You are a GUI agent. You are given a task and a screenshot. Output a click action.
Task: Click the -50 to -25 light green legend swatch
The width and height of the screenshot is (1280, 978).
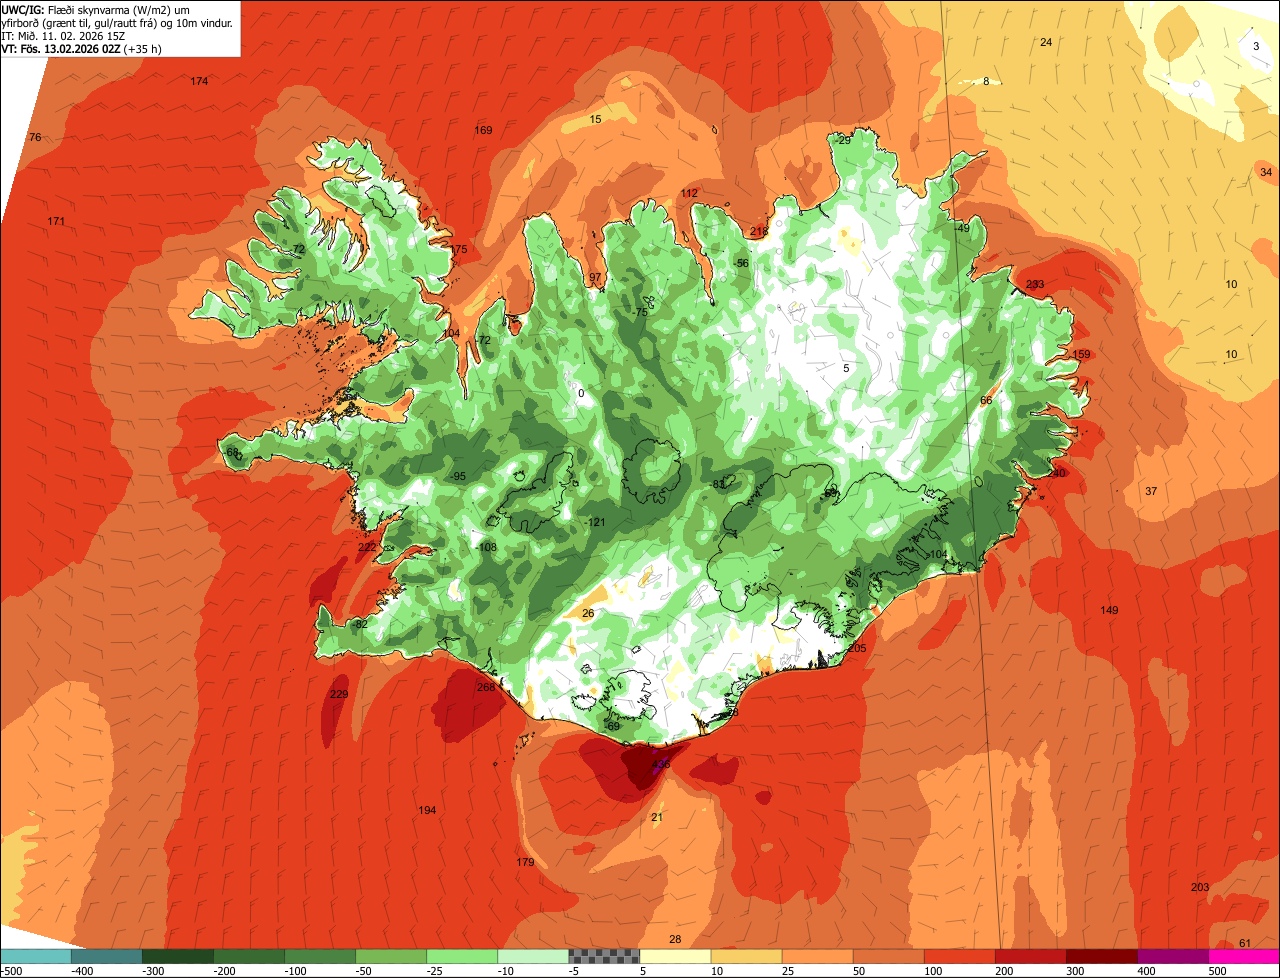click(x=390, y=956)
